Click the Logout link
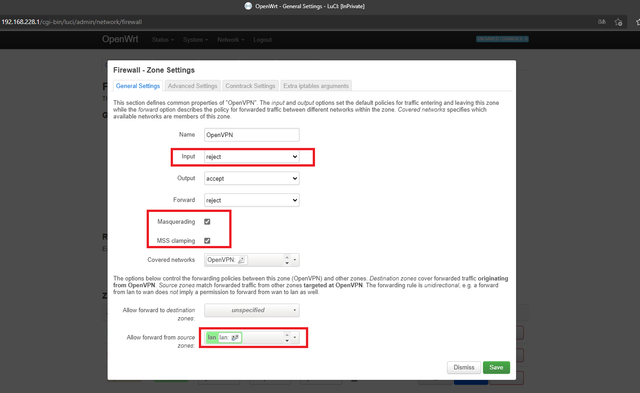This screenshot has width=640, height=393. pos(262,40)
